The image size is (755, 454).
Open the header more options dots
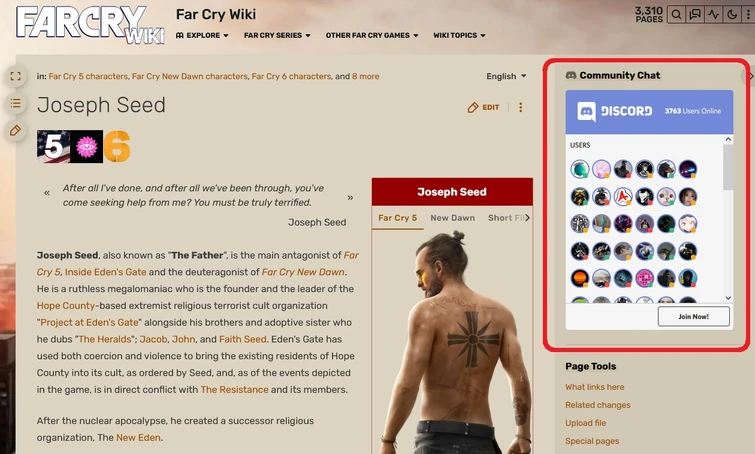point(748,14)
